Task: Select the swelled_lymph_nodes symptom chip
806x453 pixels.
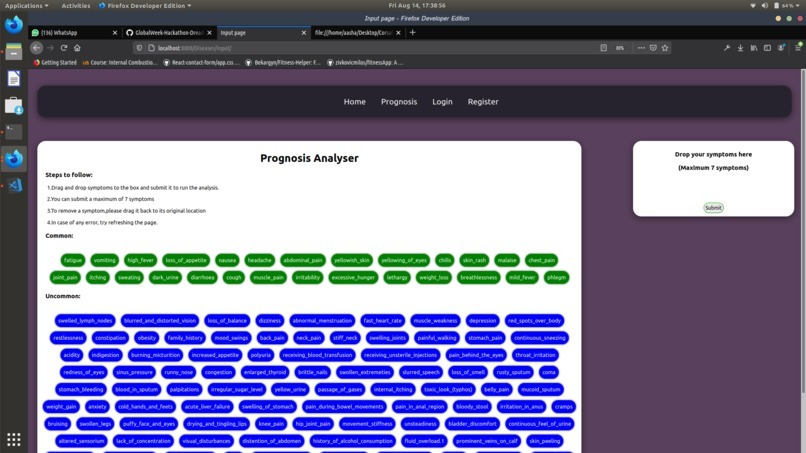Action: (x=85, y=320)
